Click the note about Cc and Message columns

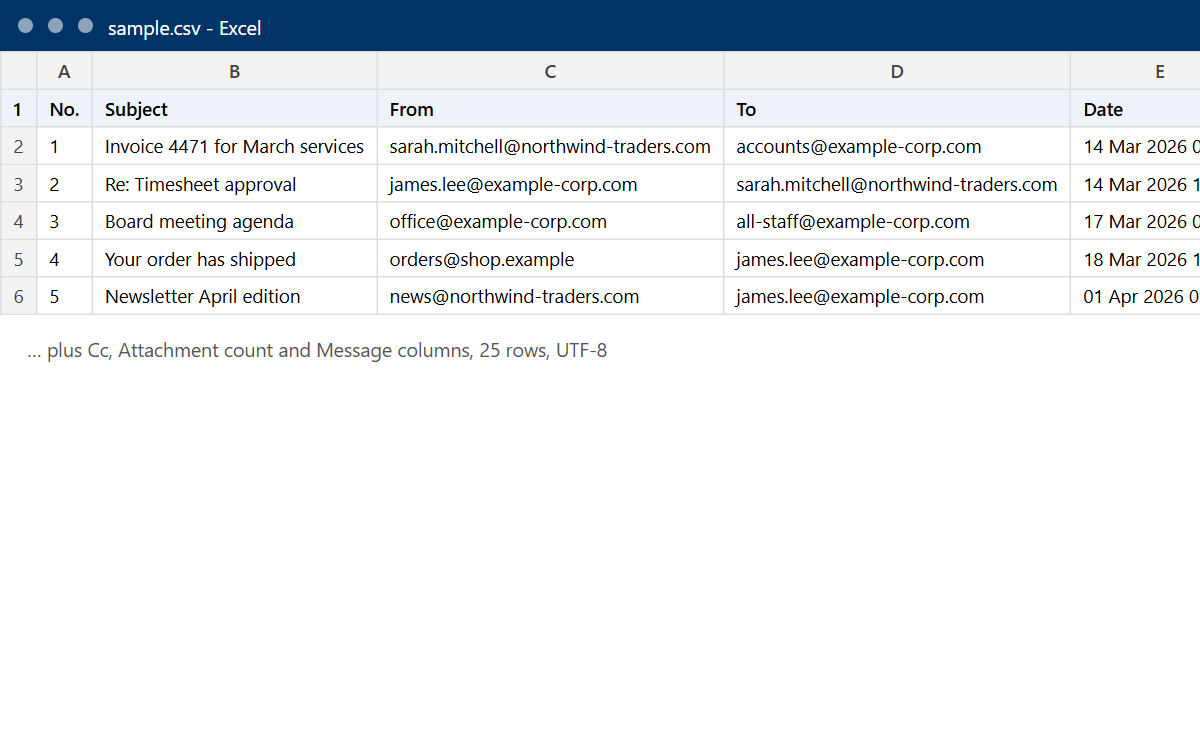[x=317, y=351]
